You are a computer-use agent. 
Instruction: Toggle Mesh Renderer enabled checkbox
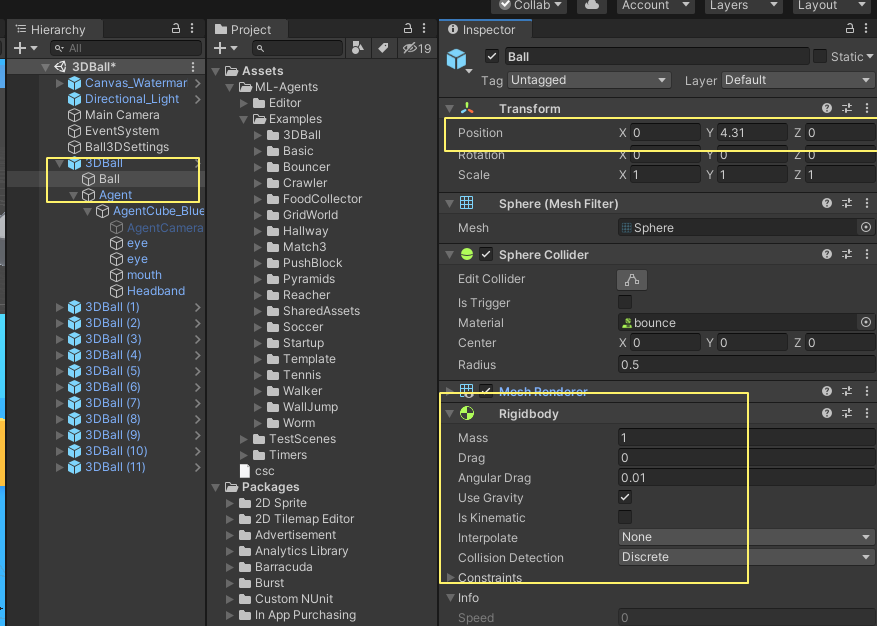(485, 391)
